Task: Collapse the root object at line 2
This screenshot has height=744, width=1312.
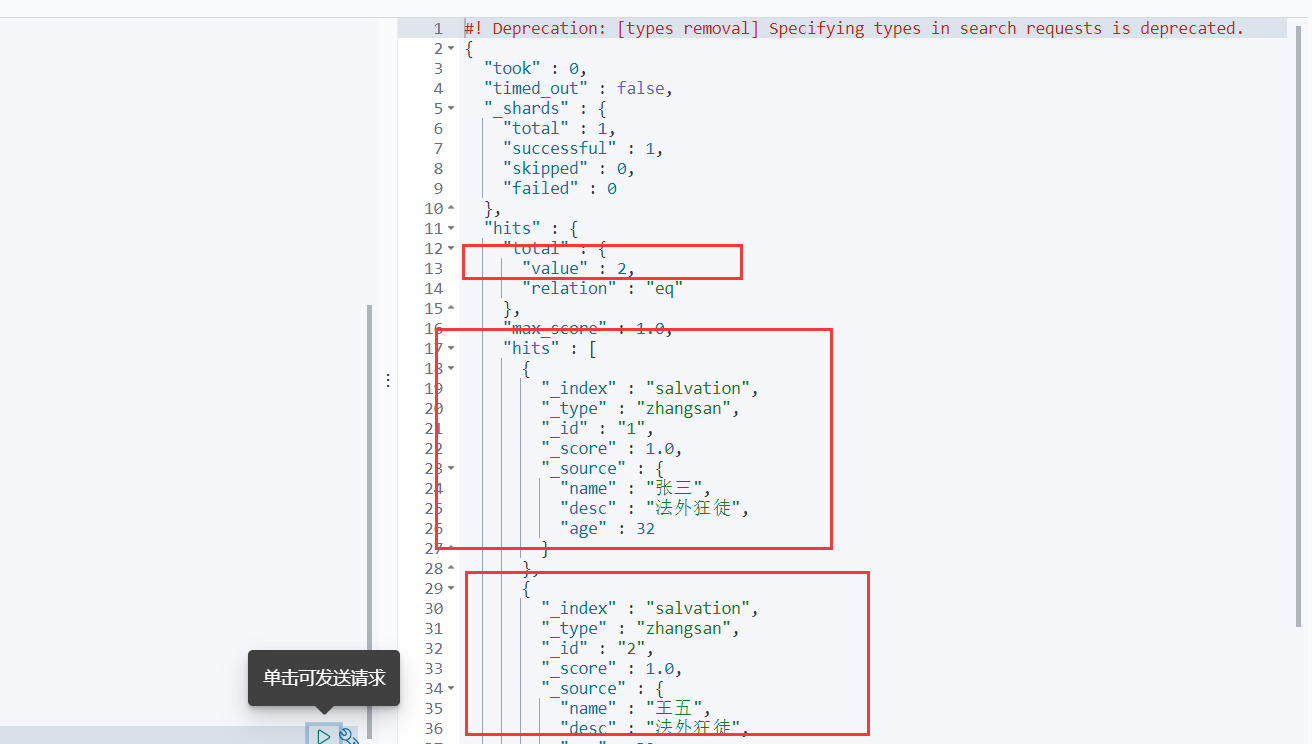Action: pyautogui.click(x=451, y=48)
